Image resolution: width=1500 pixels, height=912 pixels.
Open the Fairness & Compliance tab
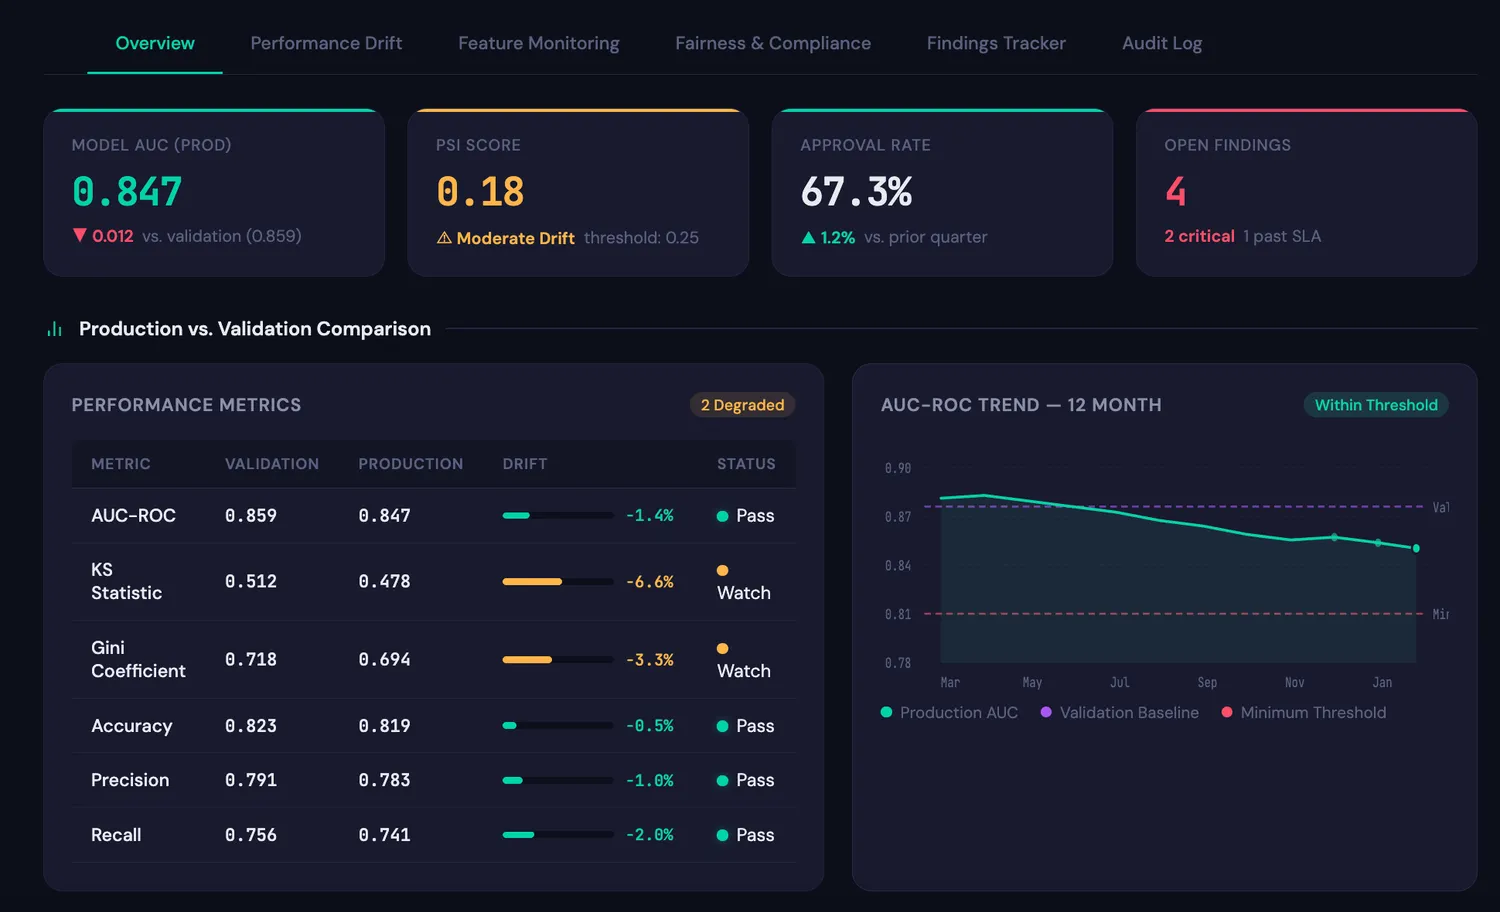click(x=772, y=43)
